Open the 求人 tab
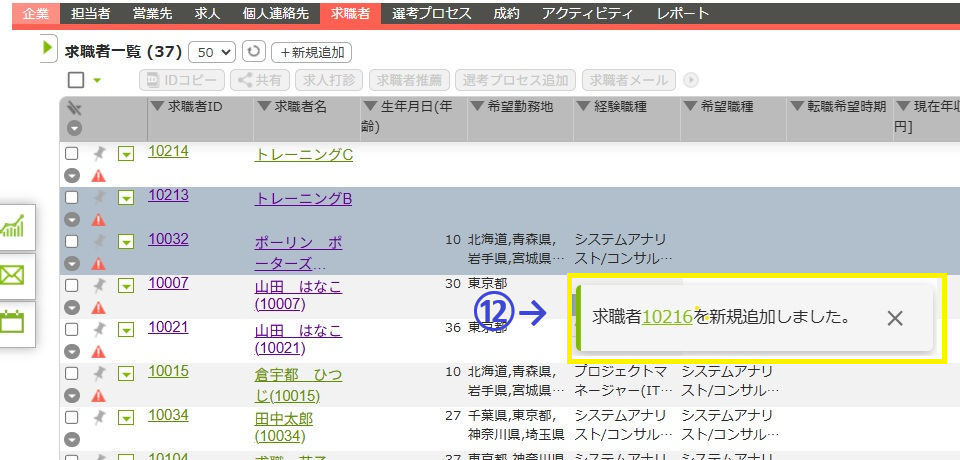This screenshot has height=460, width=960. 208,13
